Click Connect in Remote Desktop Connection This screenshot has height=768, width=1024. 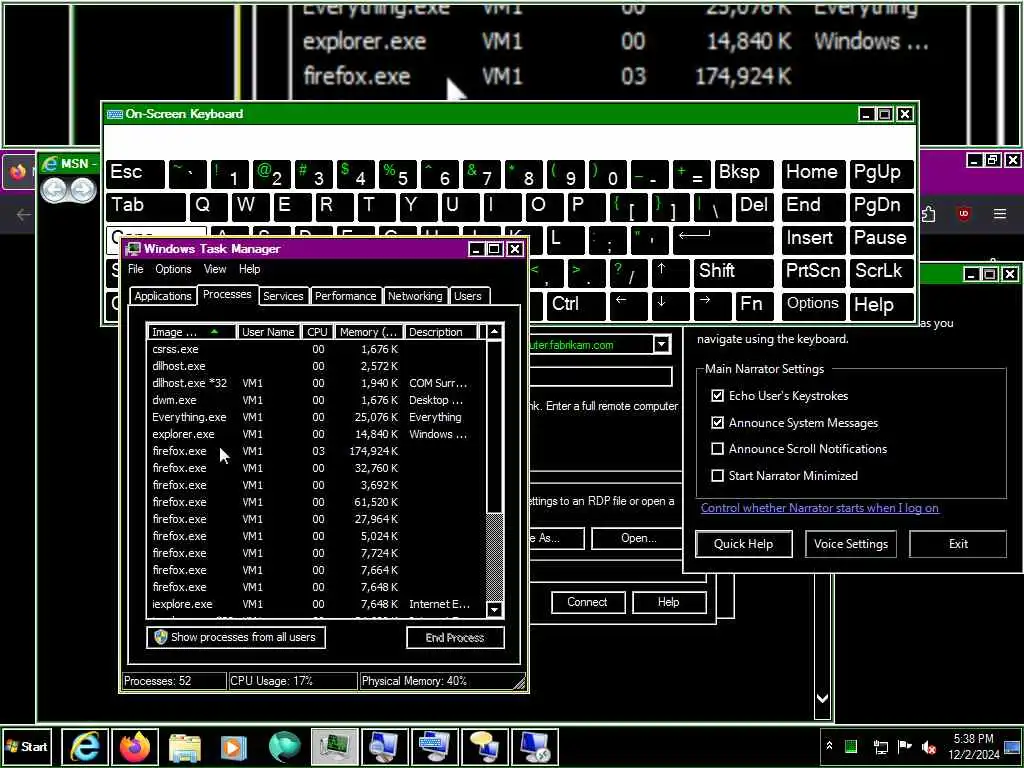coord(588,602)
